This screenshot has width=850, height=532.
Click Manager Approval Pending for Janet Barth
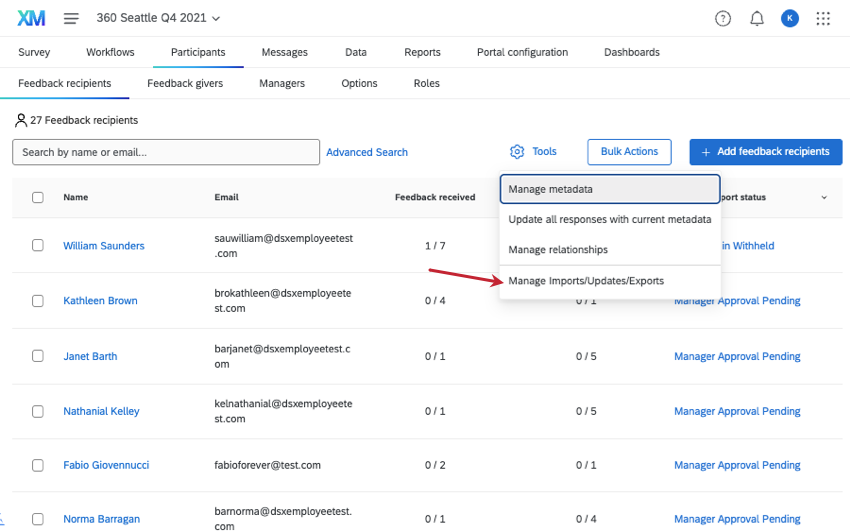tap(737, 356)
